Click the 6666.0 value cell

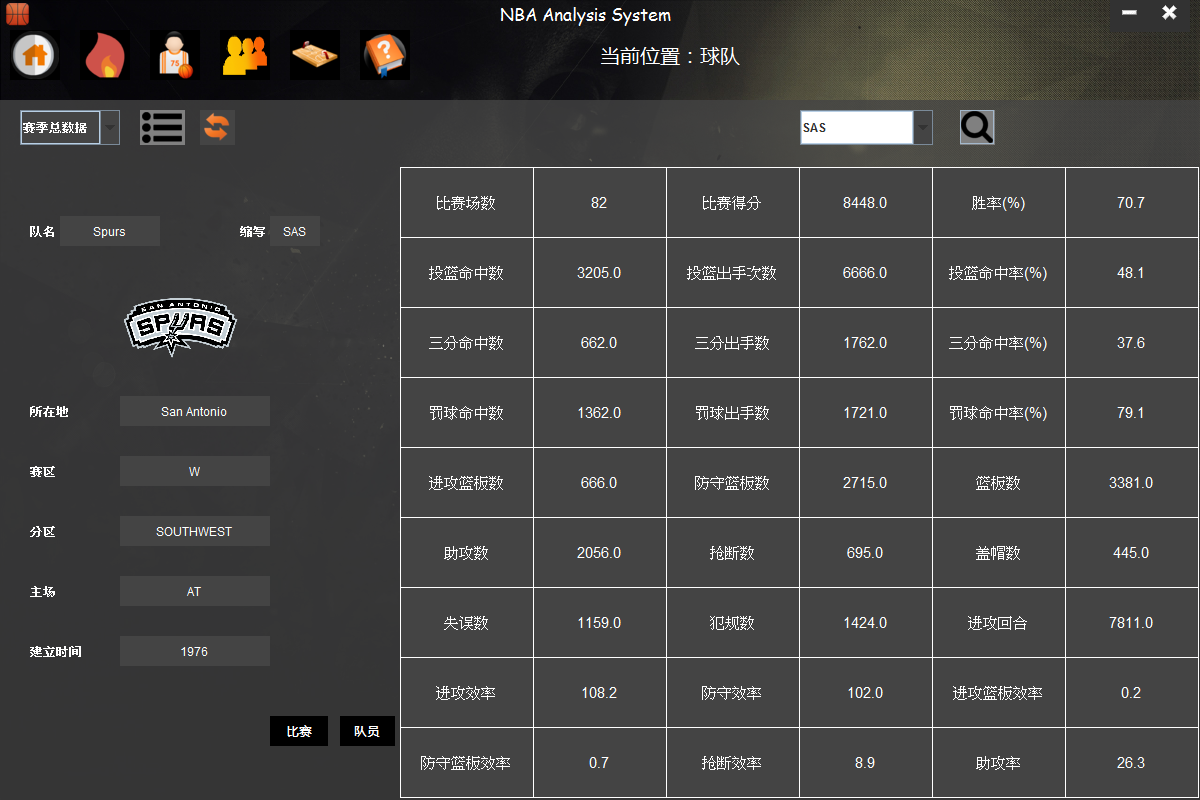pos(866,273)
